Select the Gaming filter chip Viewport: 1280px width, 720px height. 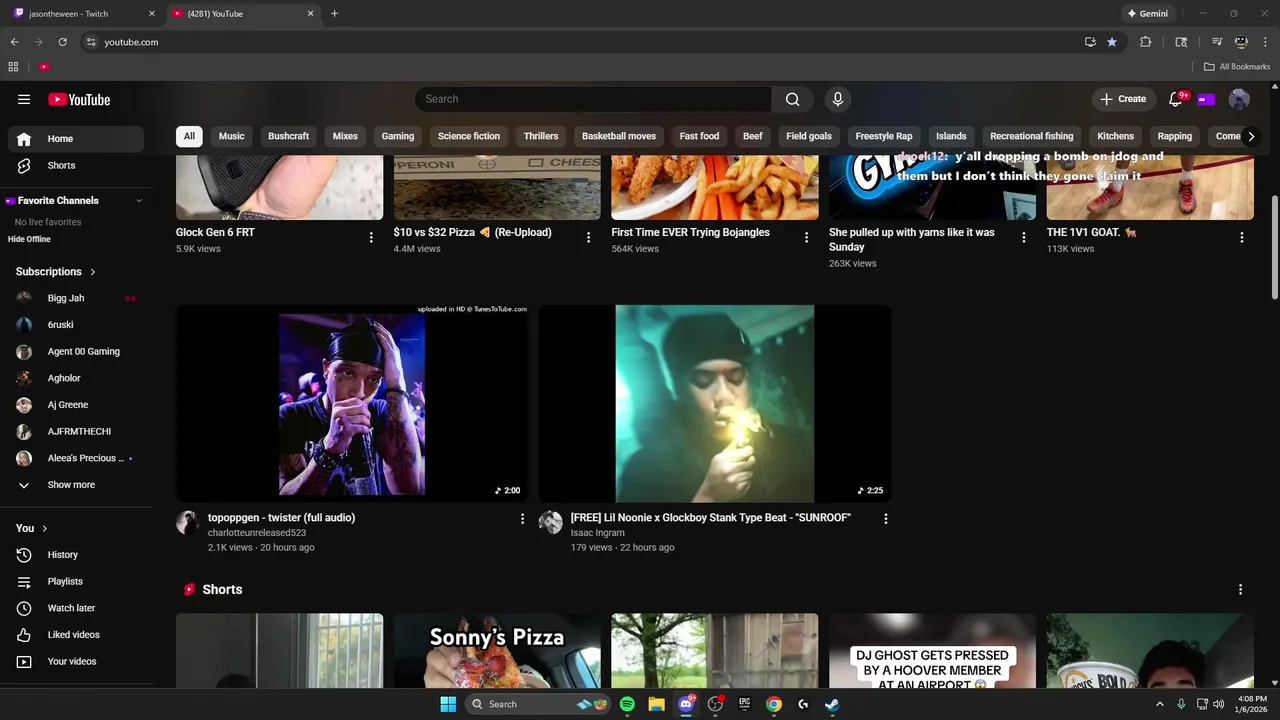(x=397, y=136)
